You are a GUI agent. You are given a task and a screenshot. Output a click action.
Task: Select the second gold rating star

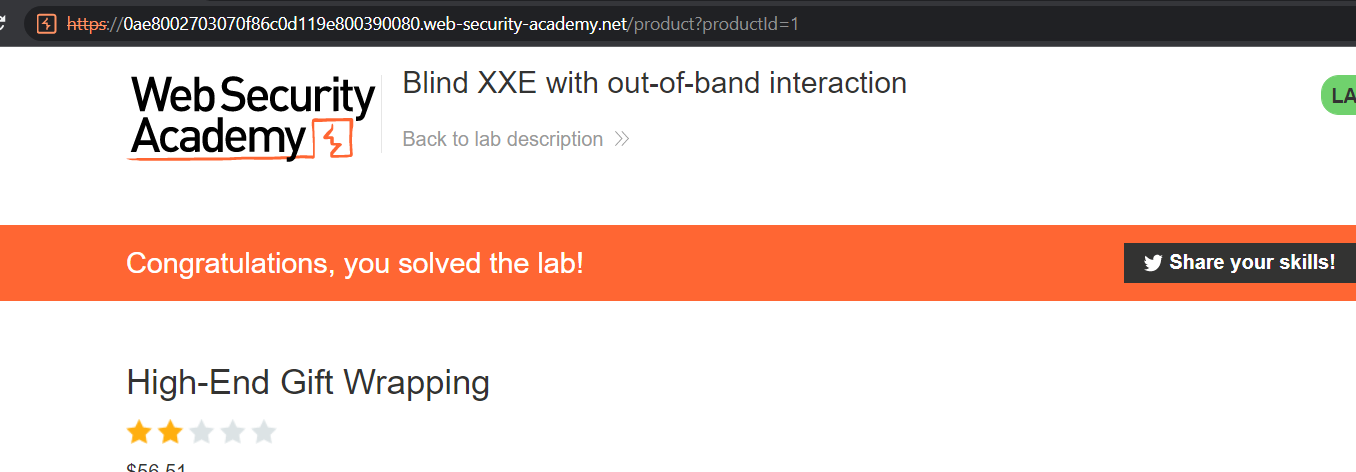[170, 432]
